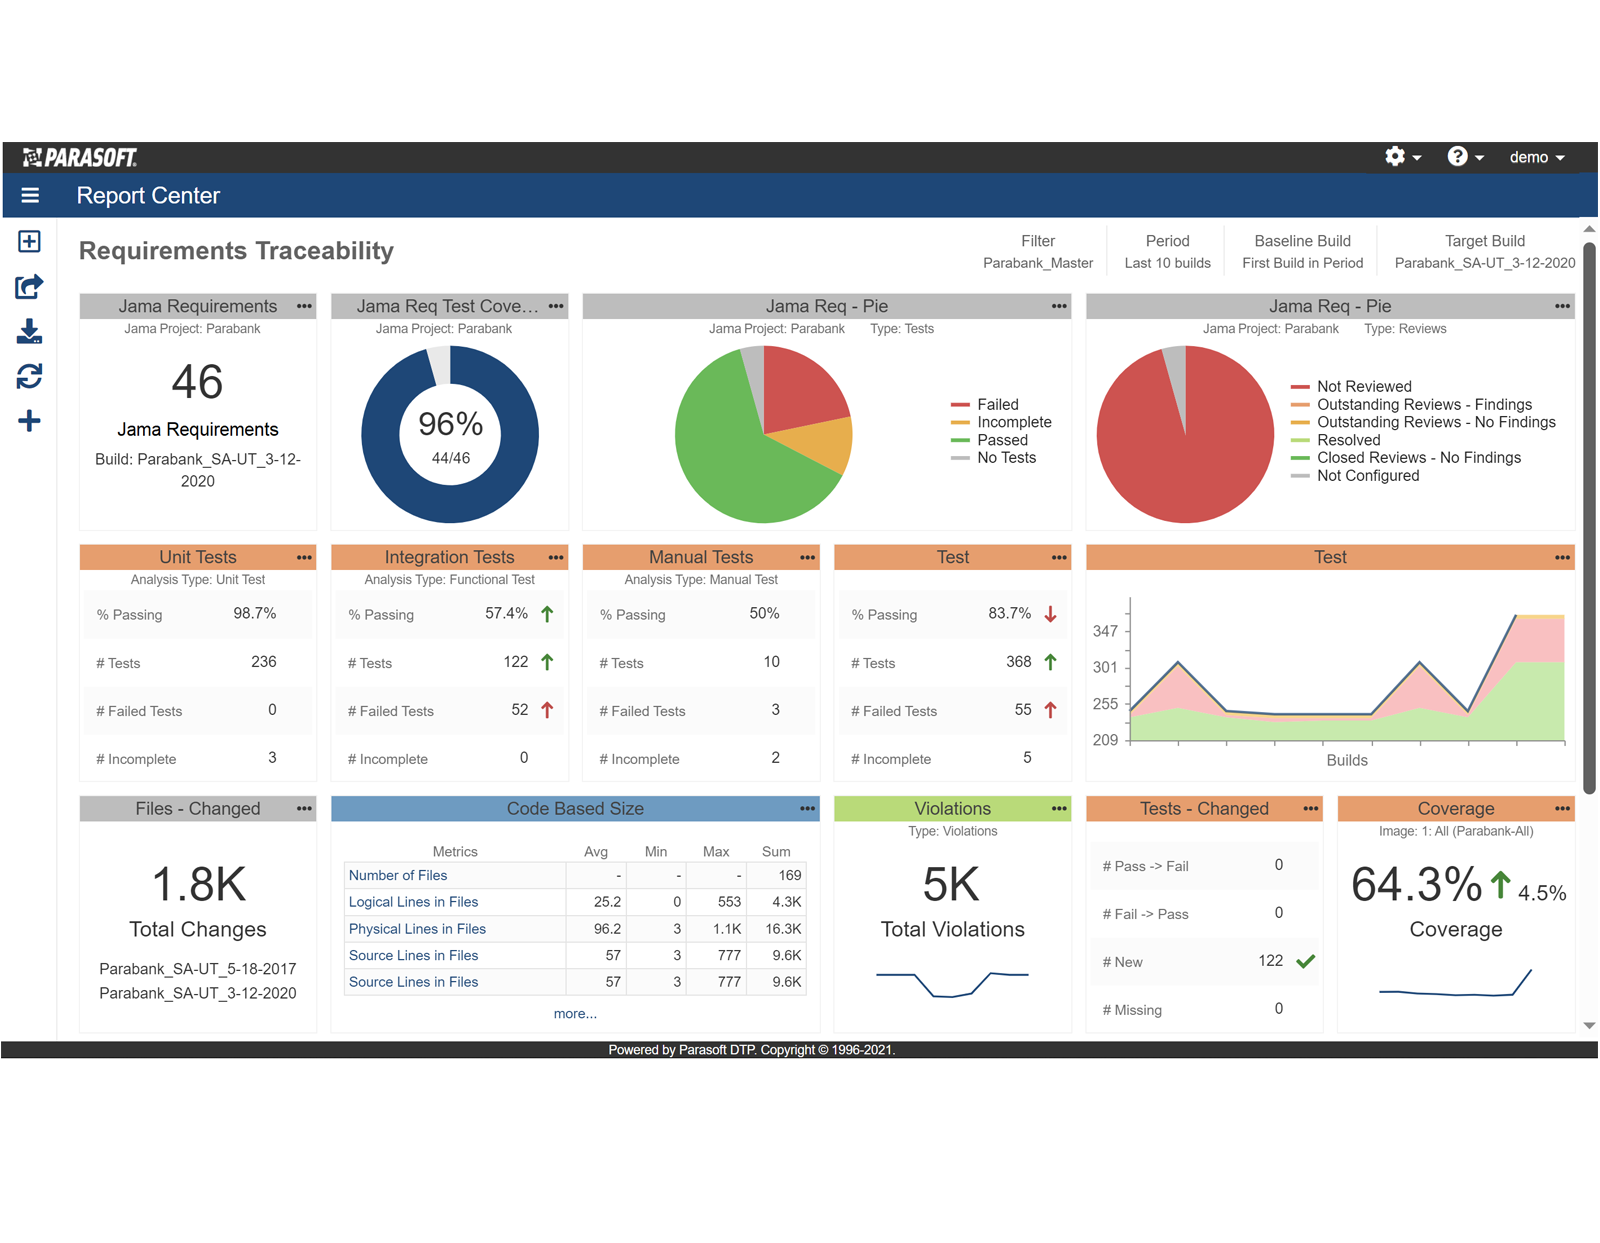Click the 52 Failed Tests in Integration Tests
Image resolution: width=1600 pixels, height=1243 pixels.
[x=520, y=710]
